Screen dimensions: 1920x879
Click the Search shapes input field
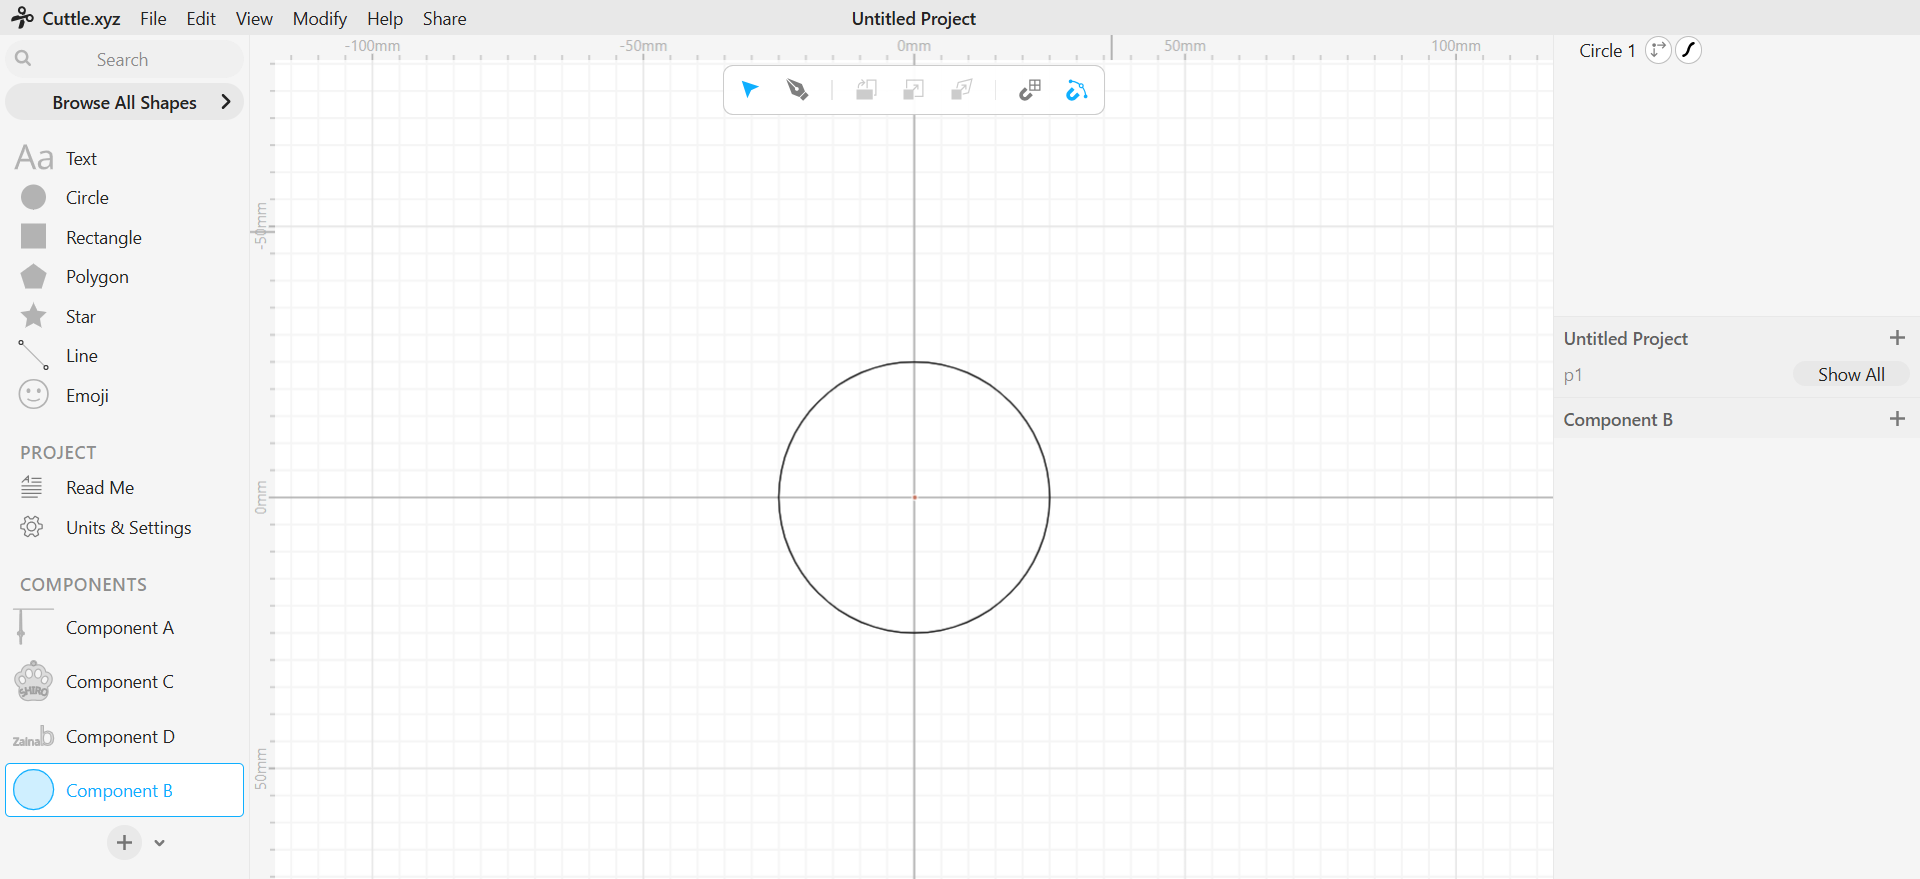[x=124, y=59]
